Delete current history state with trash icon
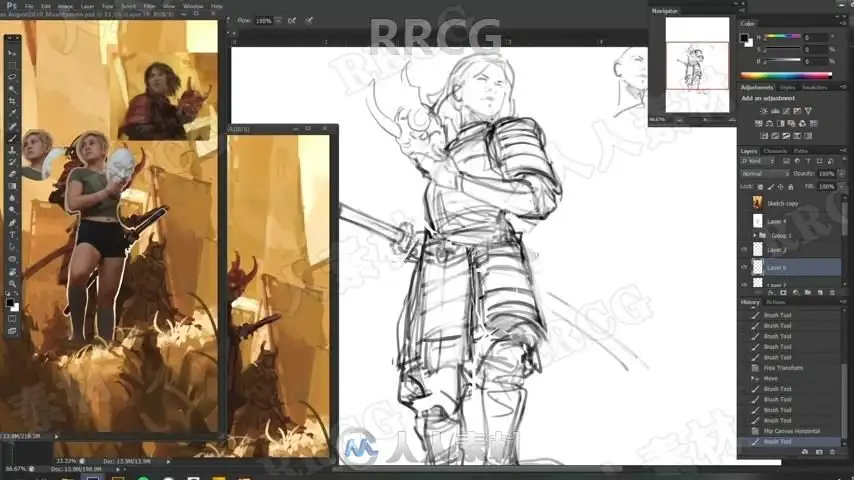The width and height of the screenshot is (854, 480). [x=832, y=452]
